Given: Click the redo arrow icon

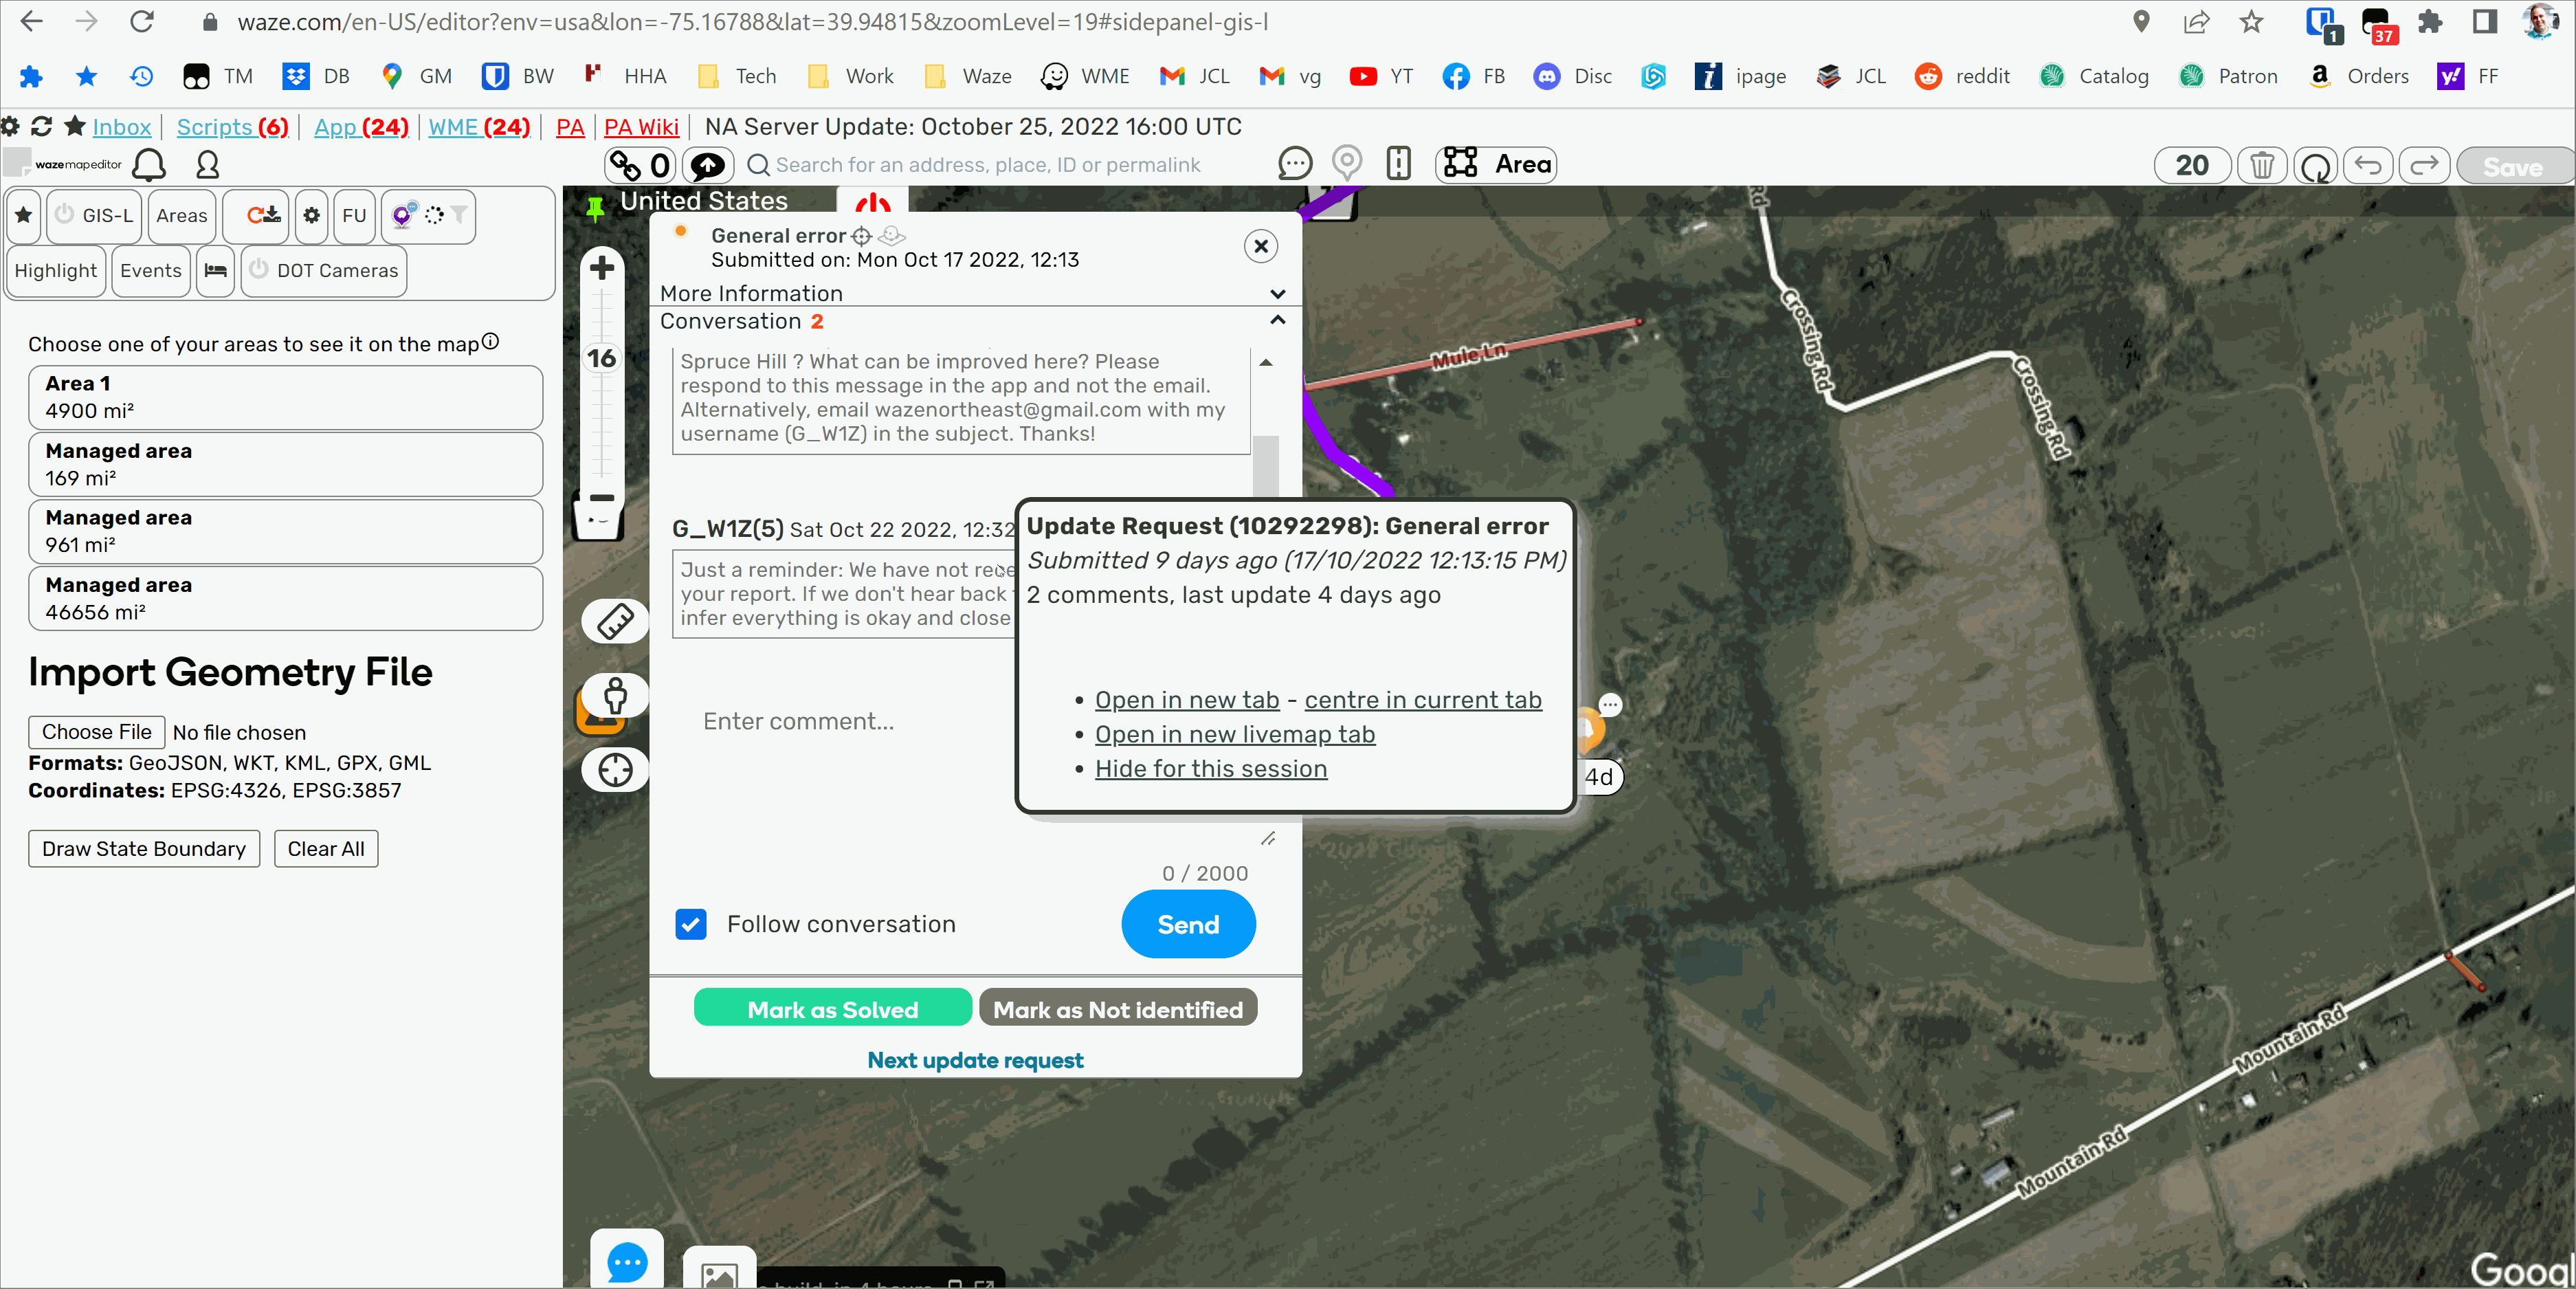Looking at the screenshot, I should tap(2424, 166).
